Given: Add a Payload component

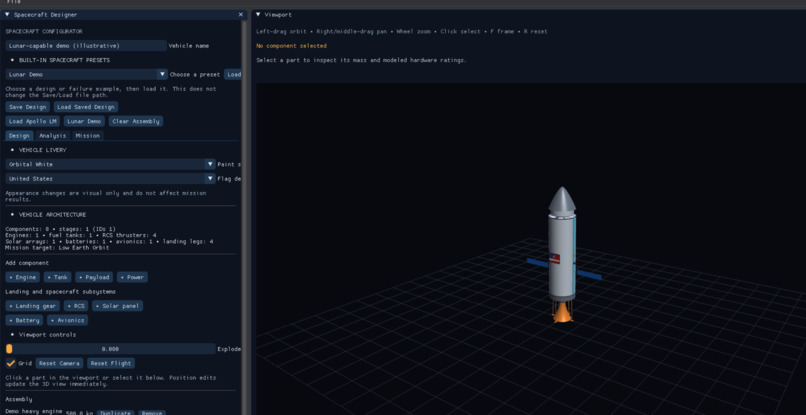Looking at the screenshot, I should 94,277.
